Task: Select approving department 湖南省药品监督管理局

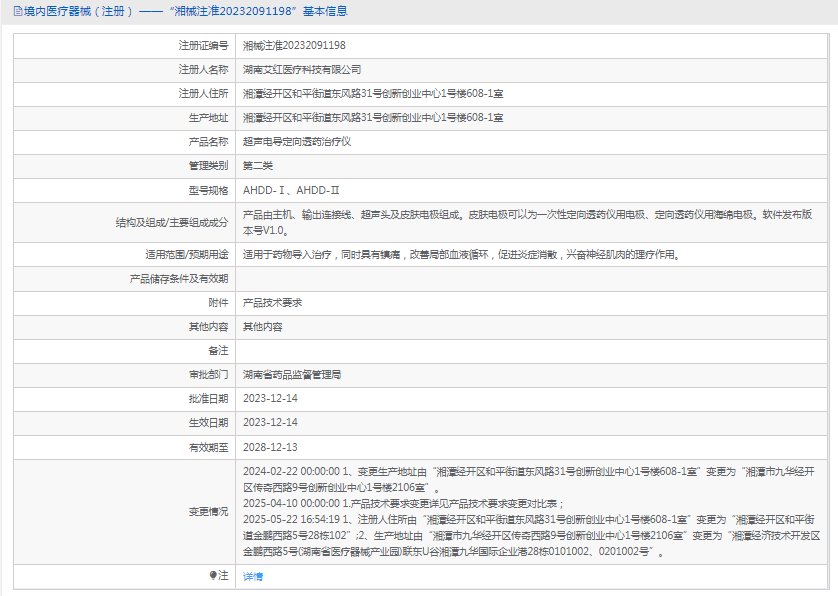Action: [x=292, y=375]
